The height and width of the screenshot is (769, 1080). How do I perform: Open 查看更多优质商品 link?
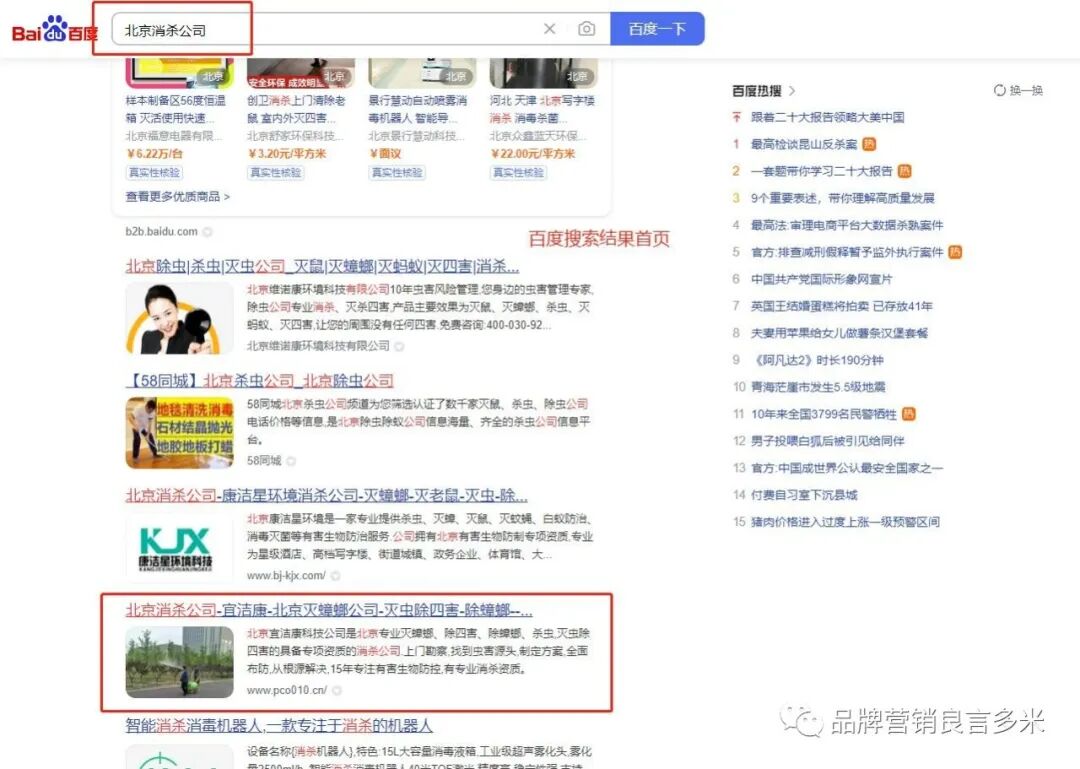(178, 197)
